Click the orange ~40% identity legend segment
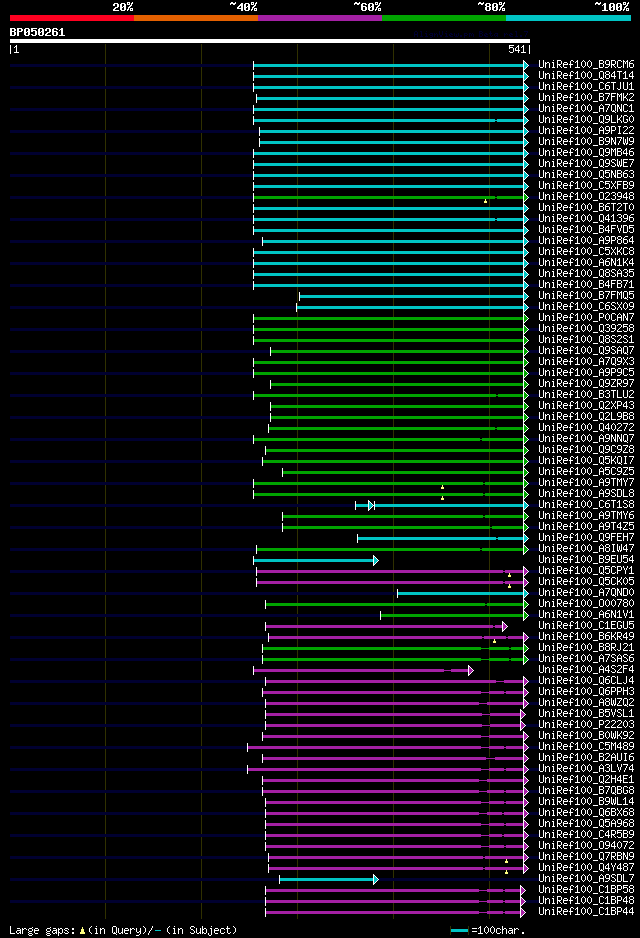The image size is (640, 938). coord(196,18)
